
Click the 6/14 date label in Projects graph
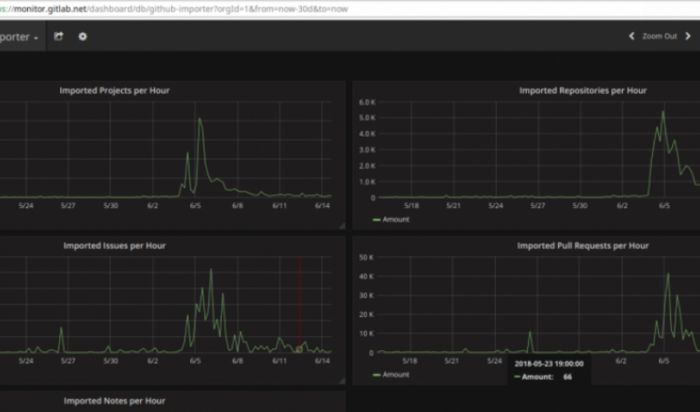point(322,206)
